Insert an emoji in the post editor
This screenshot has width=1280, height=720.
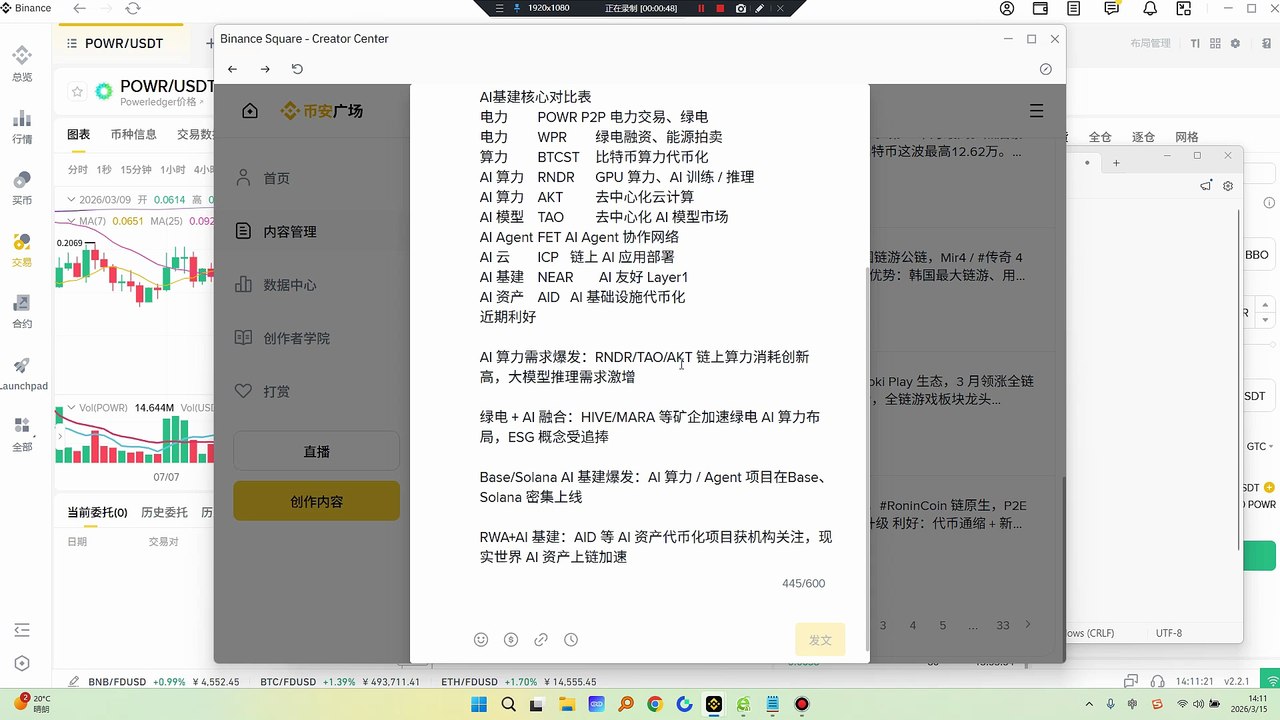481,640
